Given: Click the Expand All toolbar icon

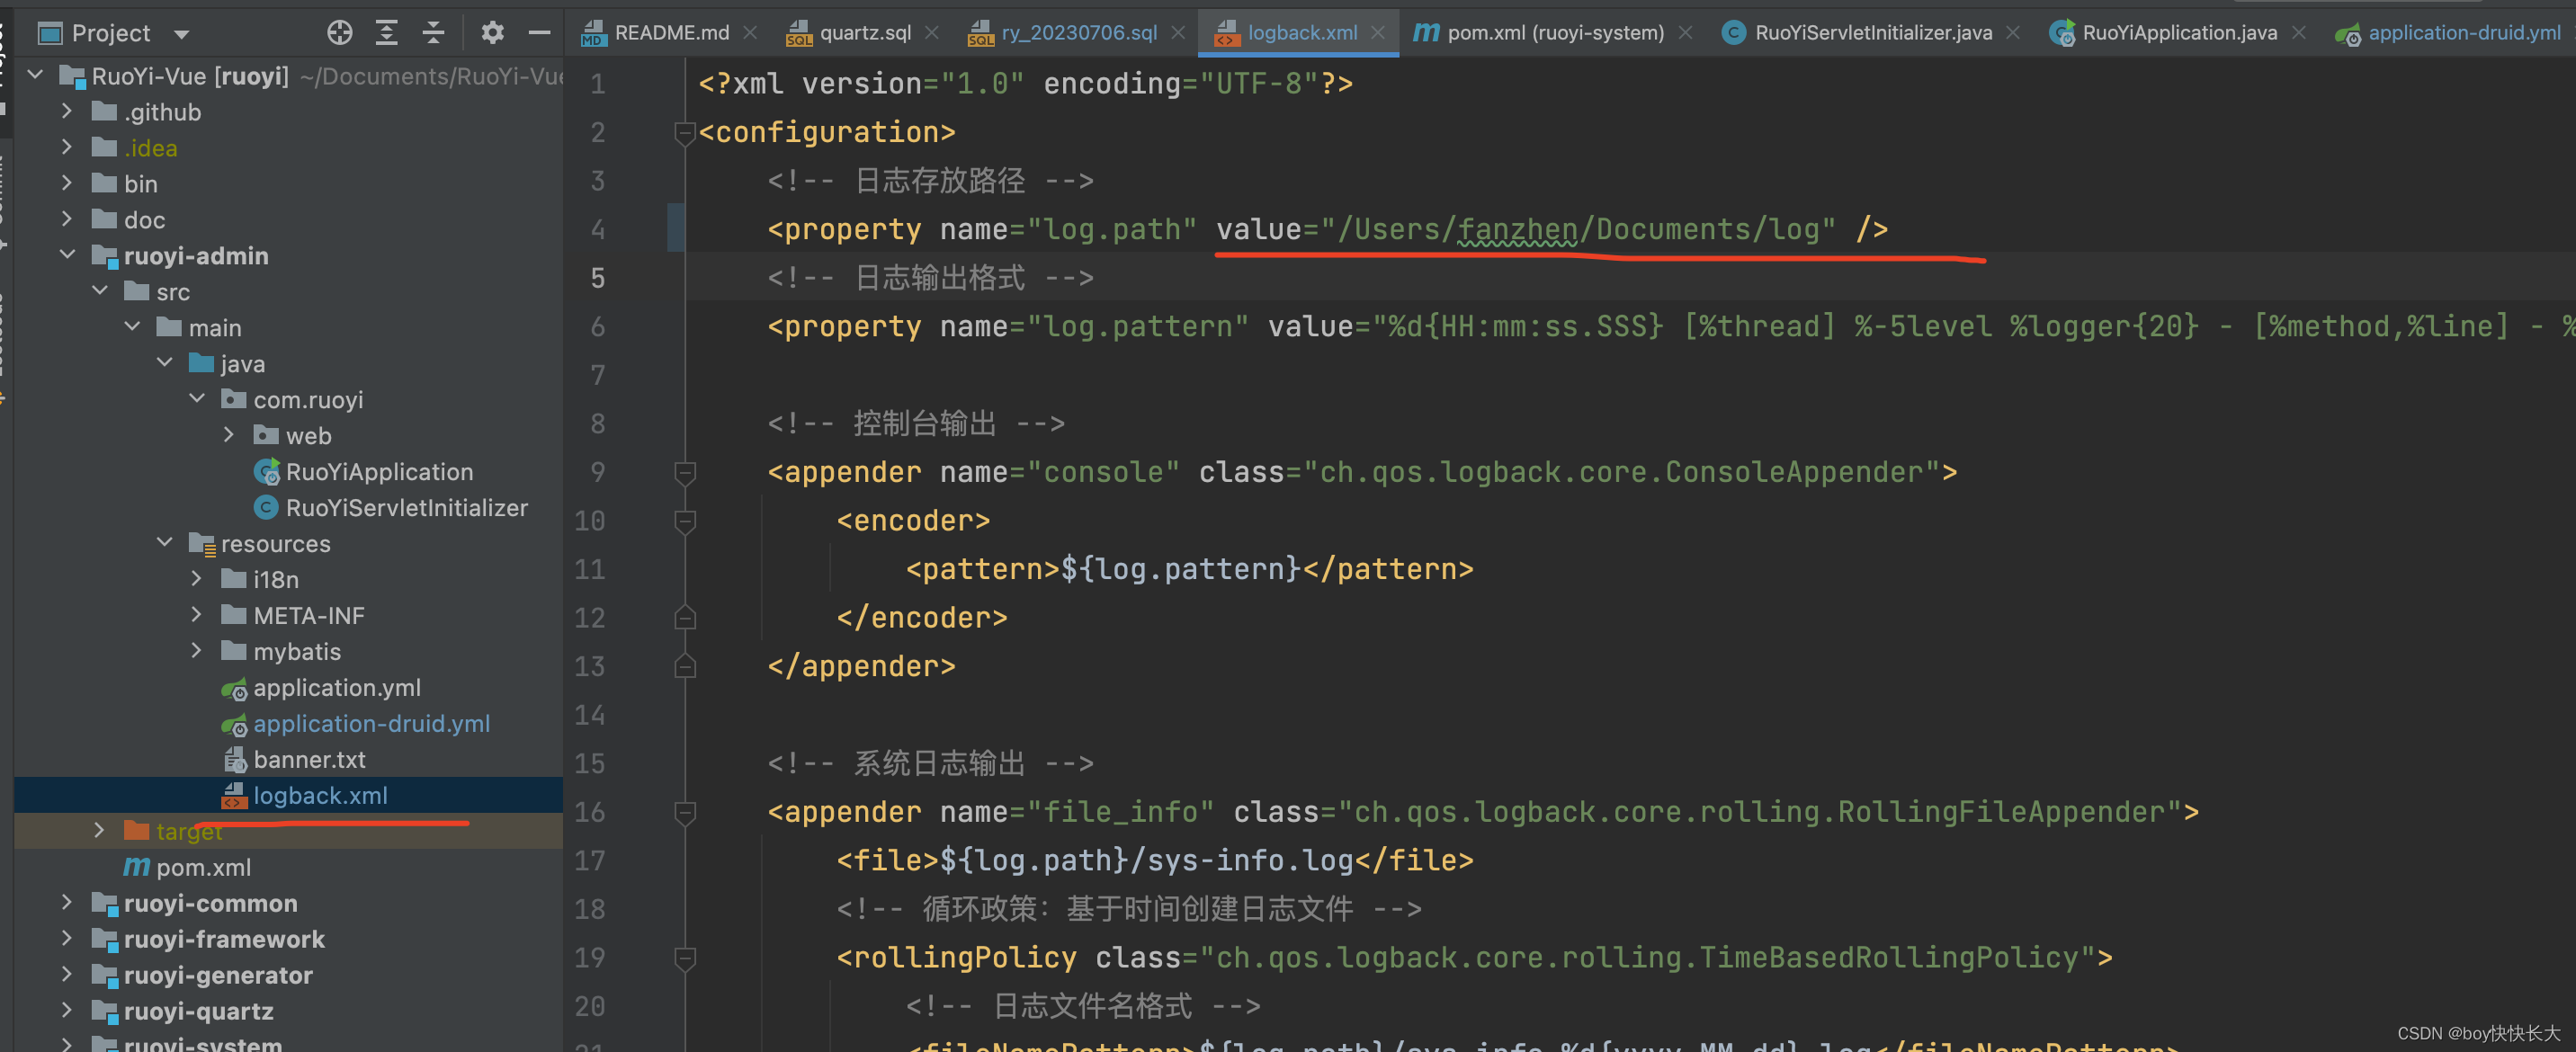Looking at the screenshot, I should (386, 33).
